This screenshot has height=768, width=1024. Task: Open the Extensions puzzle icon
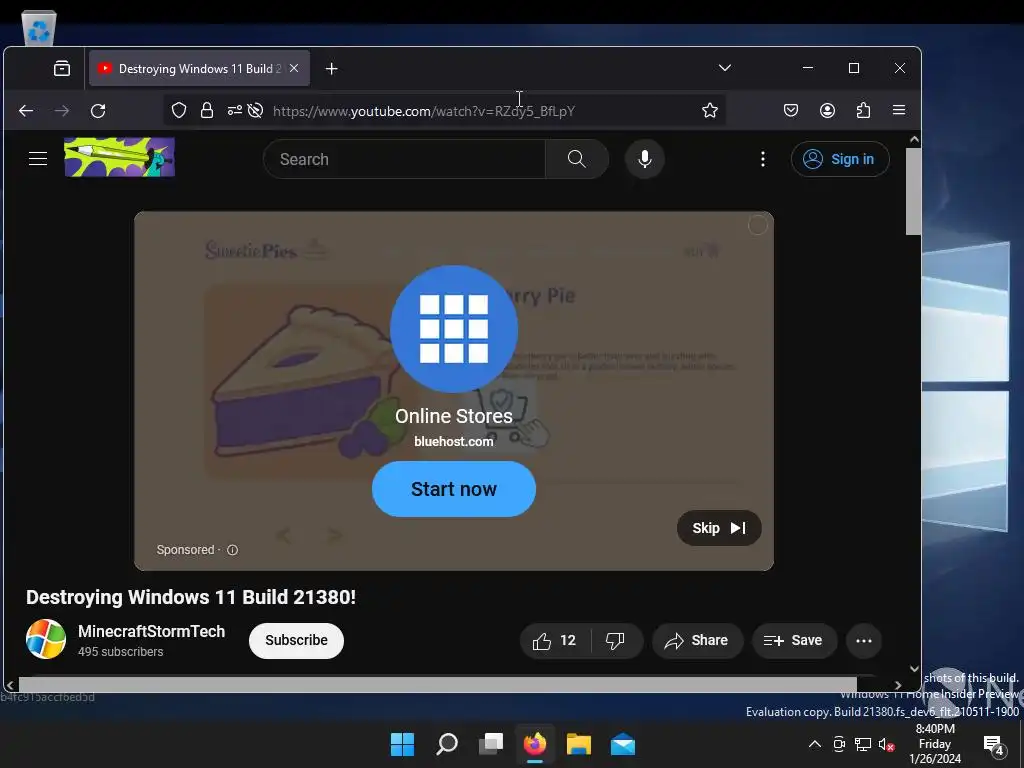(x=863, y=110)
